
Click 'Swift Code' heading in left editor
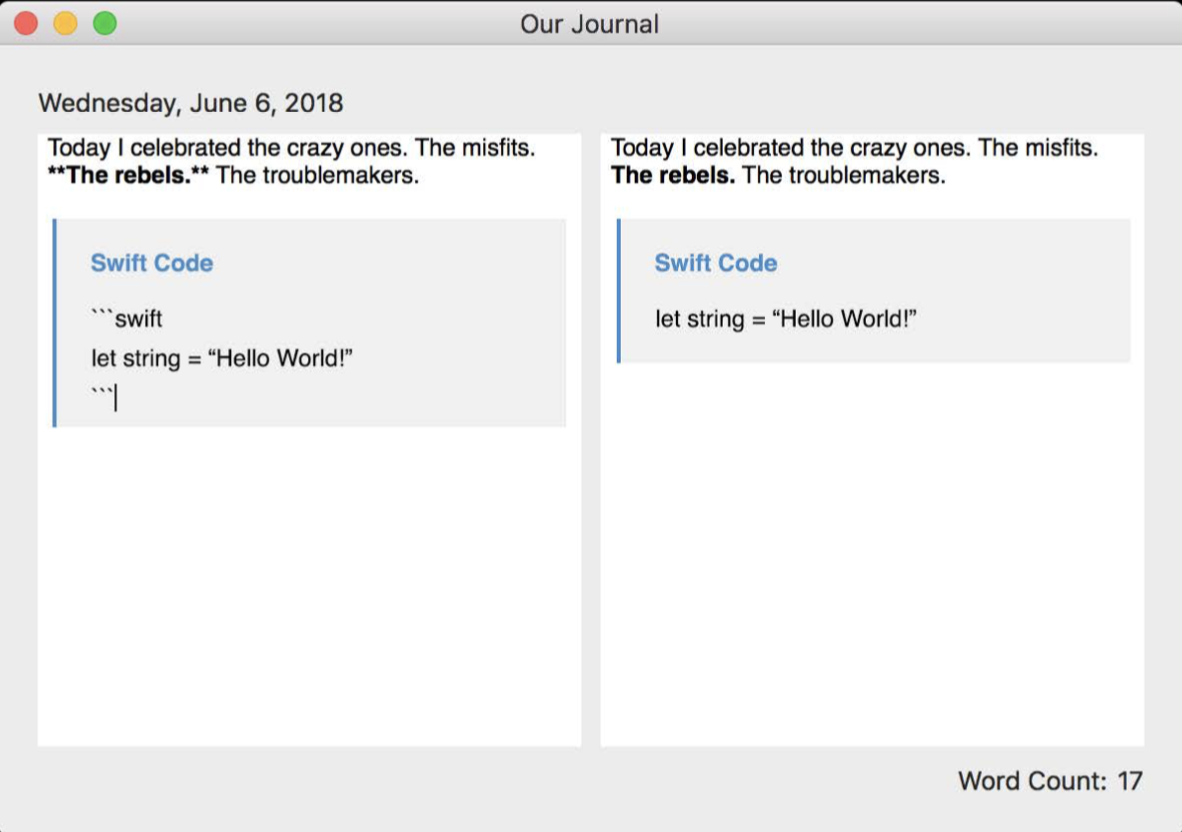152,263
